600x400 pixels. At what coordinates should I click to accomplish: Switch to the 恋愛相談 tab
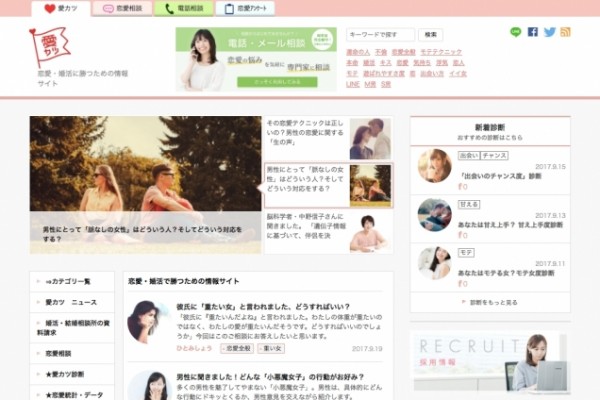(x=122, y=8)
